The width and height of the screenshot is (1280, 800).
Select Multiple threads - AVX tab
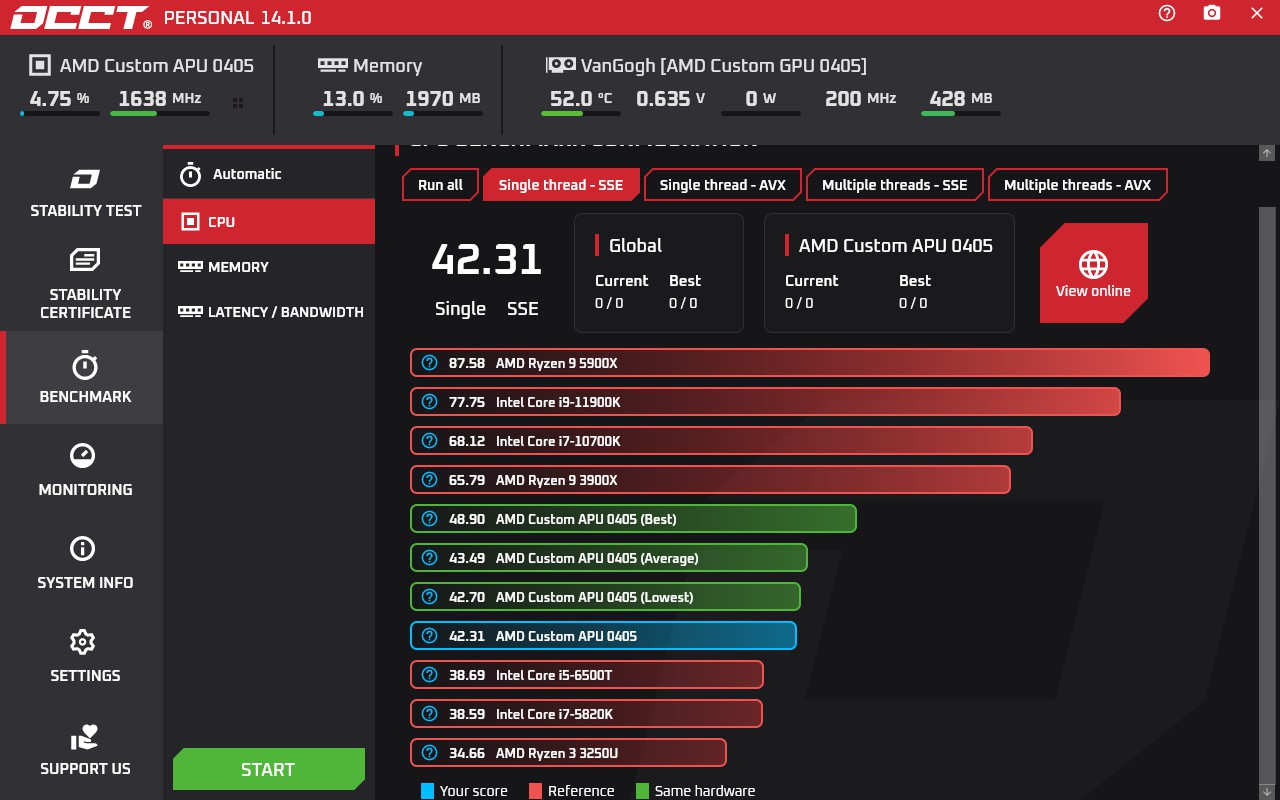[1077, 185]
